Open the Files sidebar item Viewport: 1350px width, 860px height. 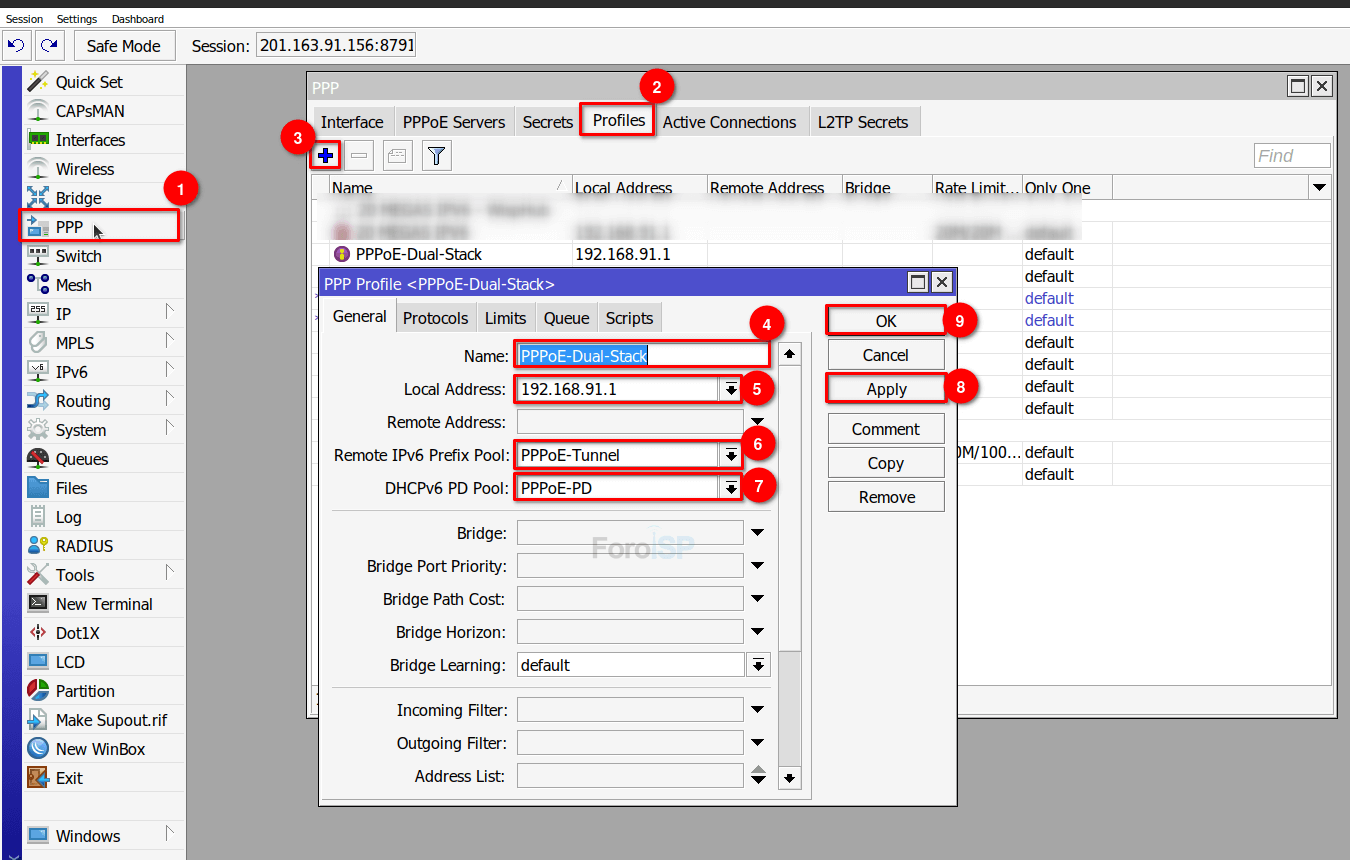click(x=71, y=488)
